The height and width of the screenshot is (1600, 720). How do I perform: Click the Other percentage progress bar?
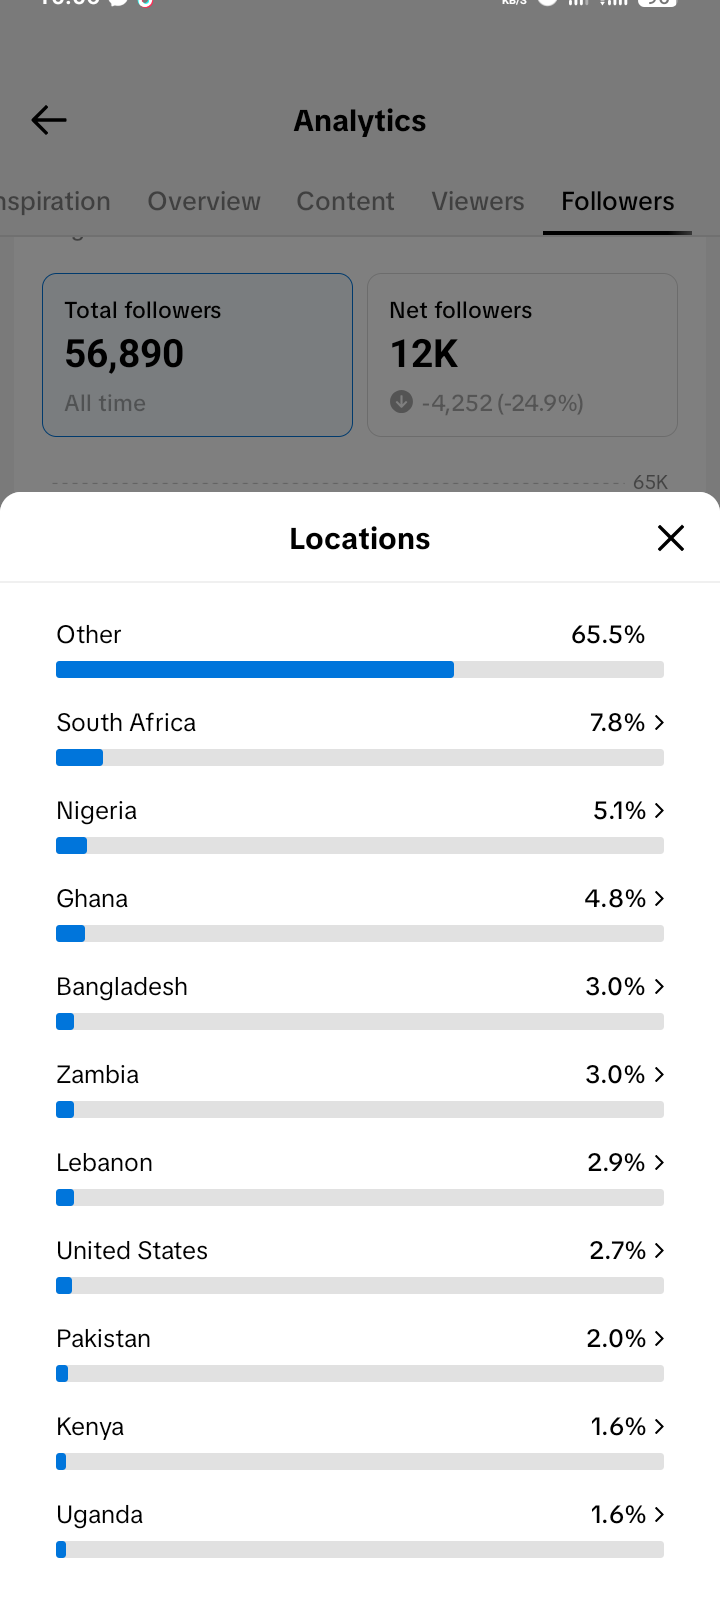(x=360, y=670)
